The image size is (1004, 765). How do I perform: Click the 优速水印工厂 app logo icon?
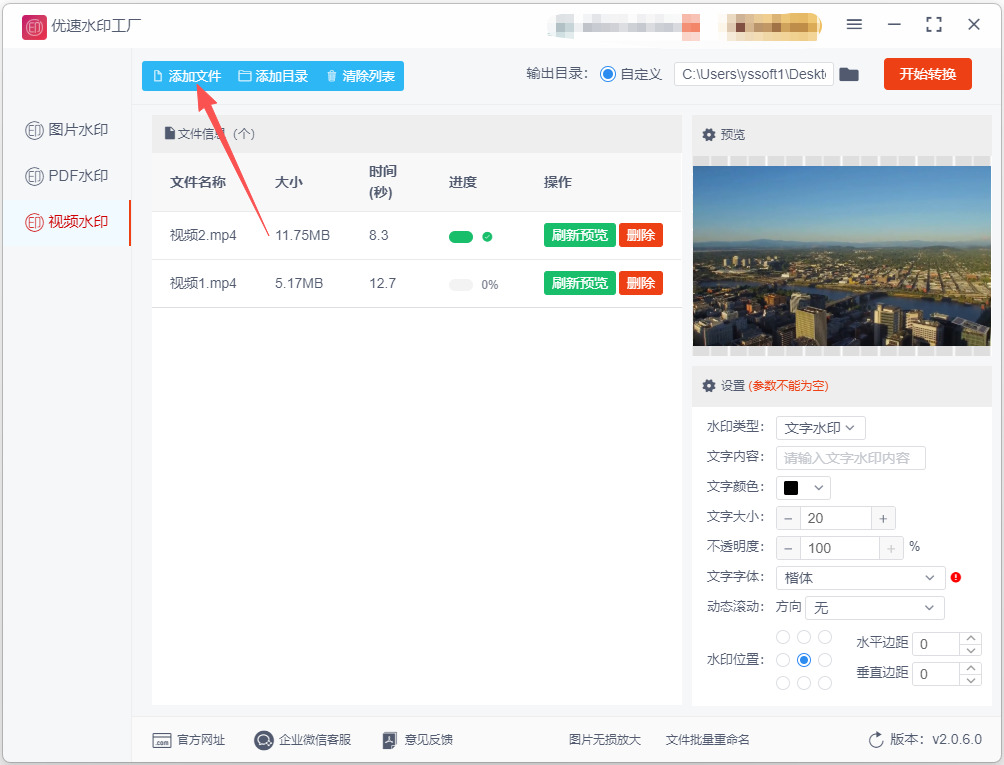34,27
